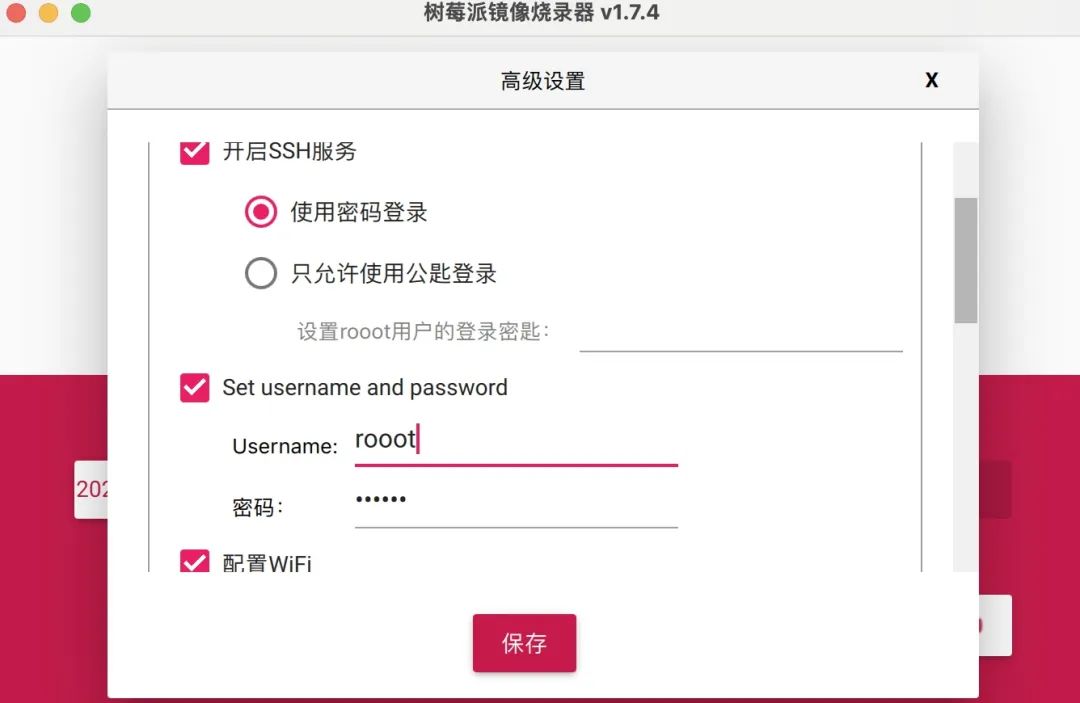Toggle Set username and password checkbox
This screenshot has width=1080, height=703.
[x=194, y=388]
